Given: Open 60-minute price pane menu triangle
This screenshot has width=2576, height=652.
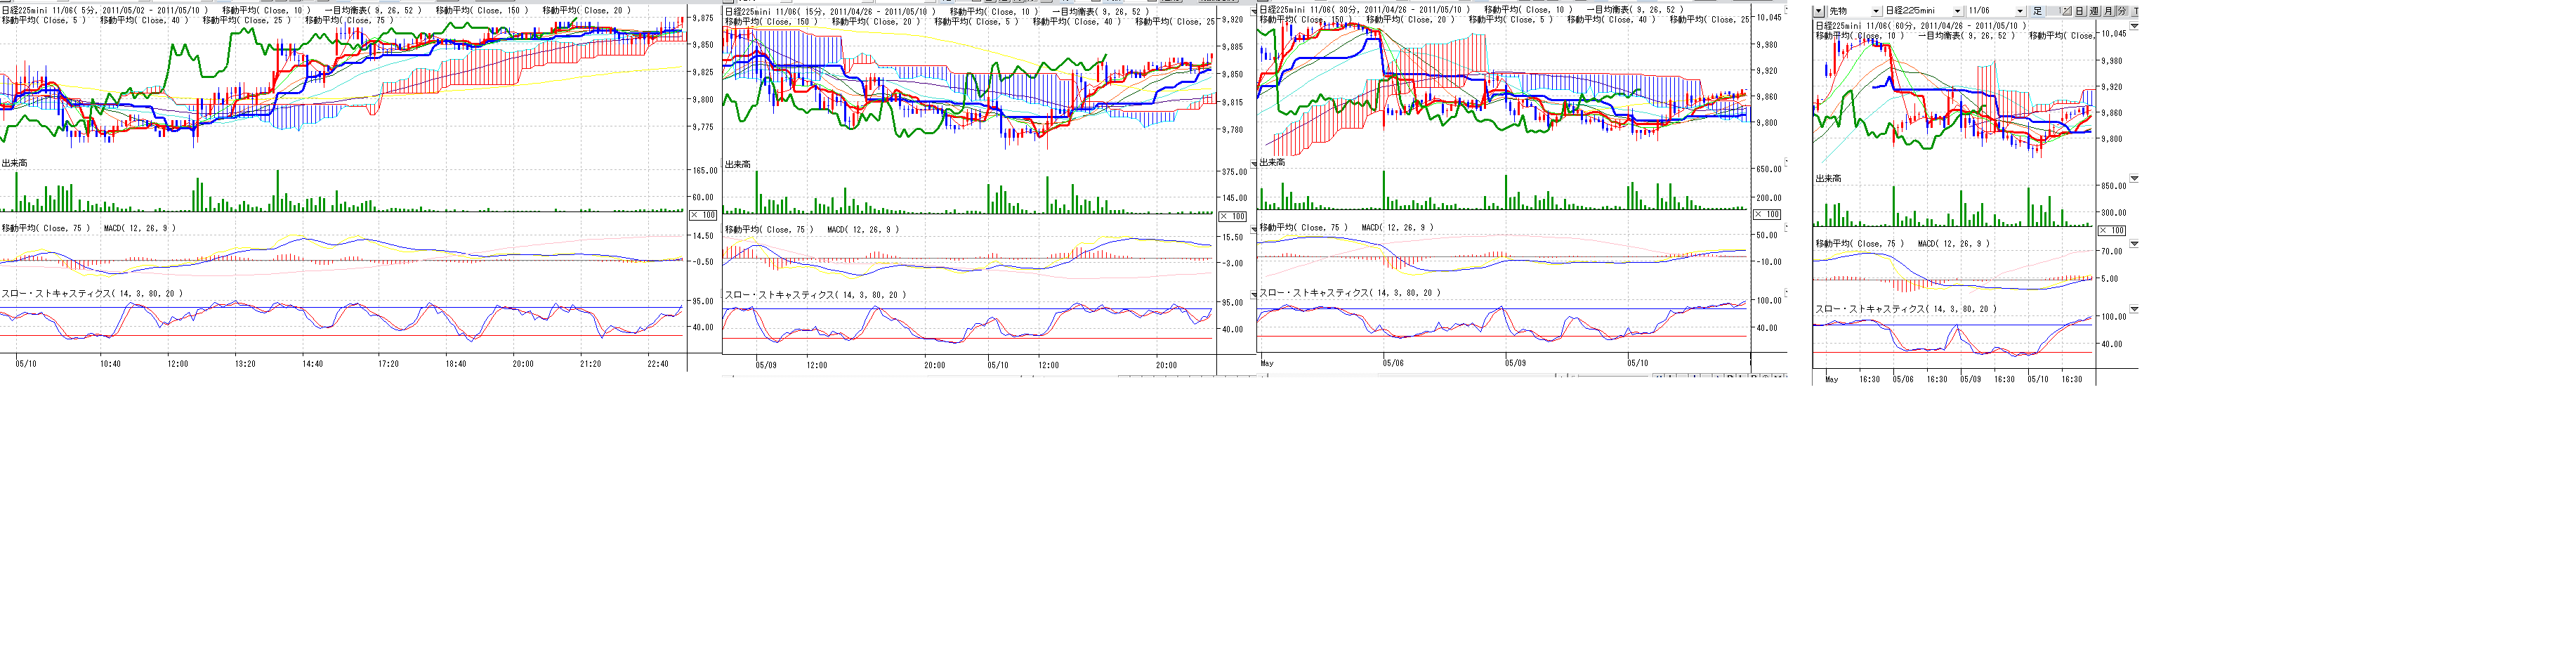Looking at the screenshot, I should [x=2134, y=26].
